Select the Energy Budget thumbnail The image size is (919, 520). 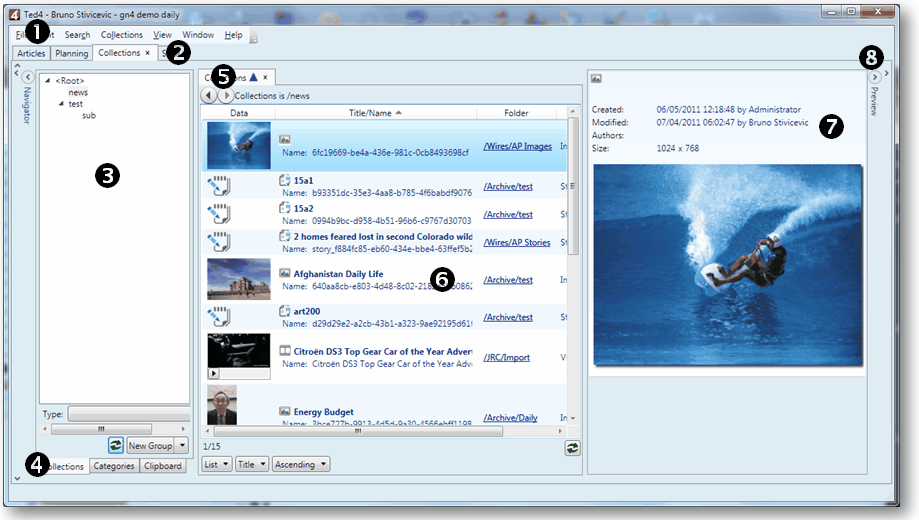tap(222, 405)
